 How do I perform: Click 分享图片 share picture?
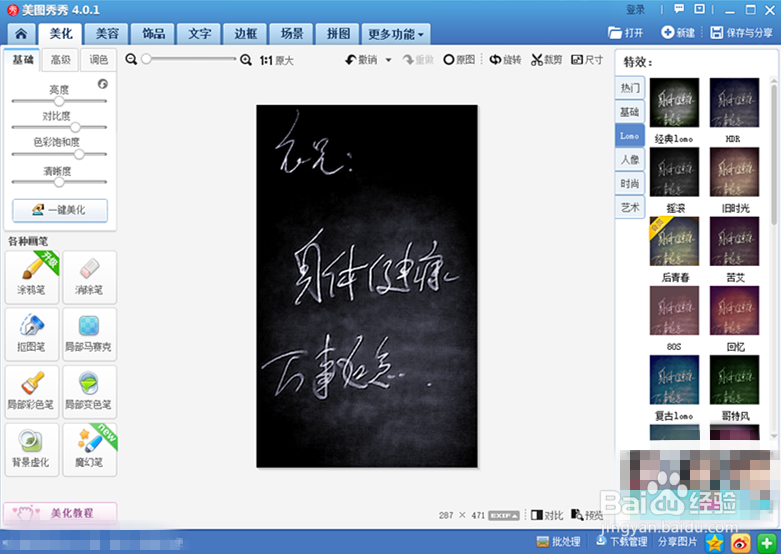(677, 542)
